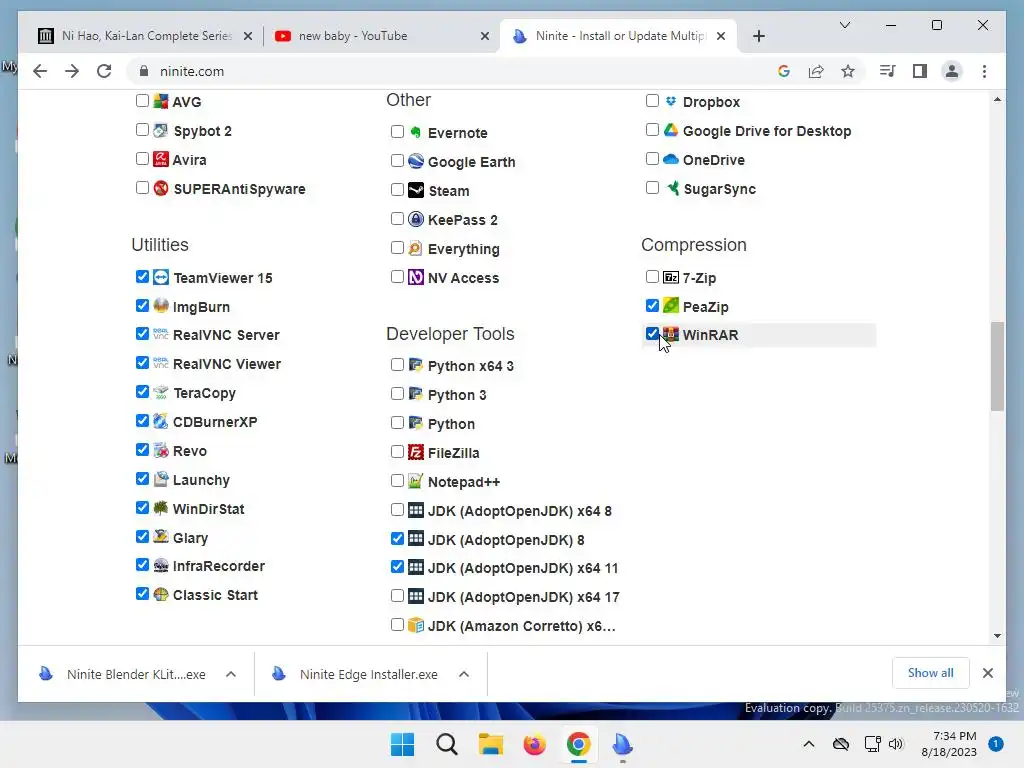
Task: Click the Google Earth globe icon
Action: click(x=416, y=161)
